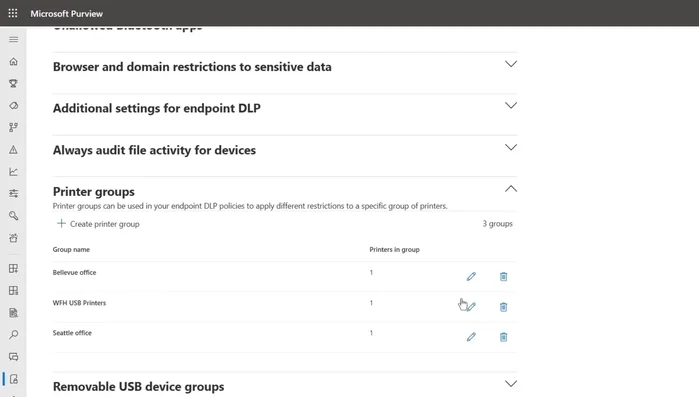Open the Trials gift box icon

(x=13, y=238)
